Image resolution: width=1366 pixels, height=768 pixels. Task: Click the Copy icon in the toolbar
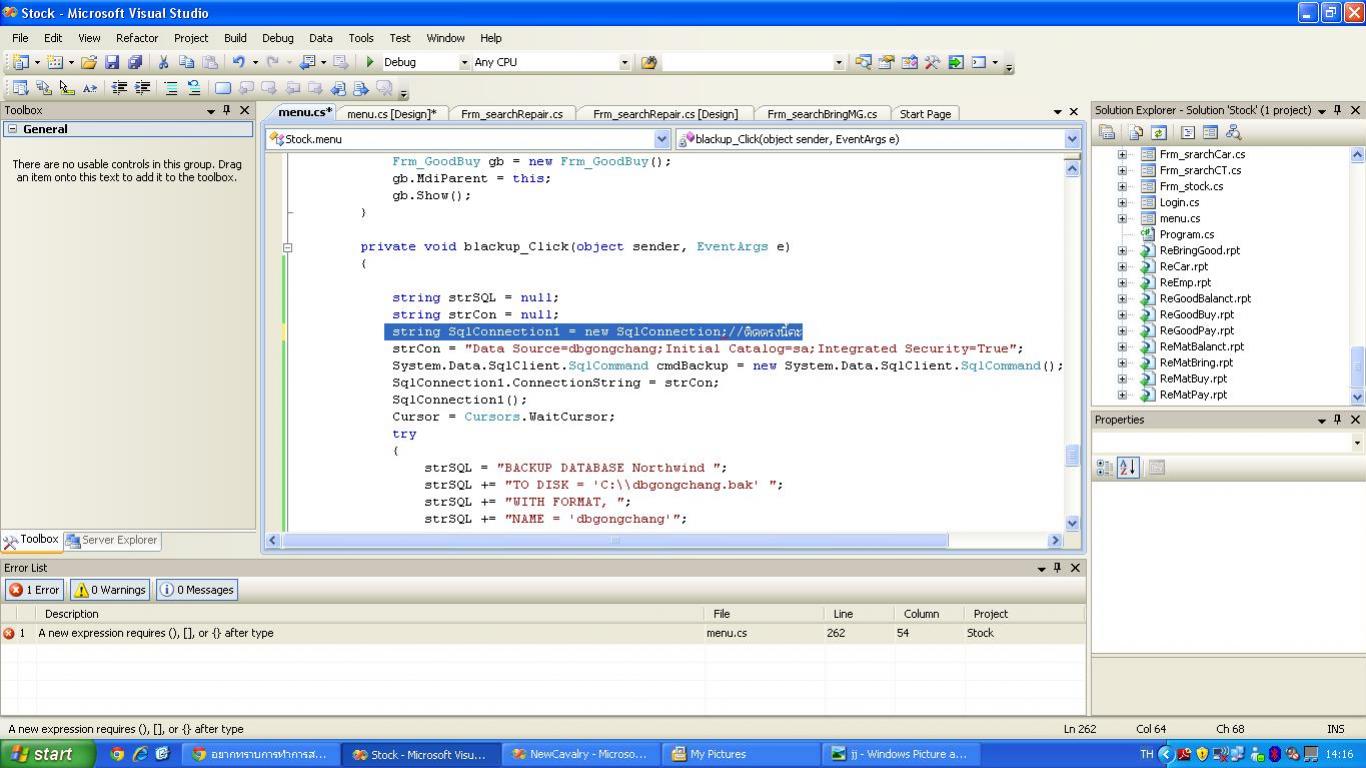[x=186, y=62]
